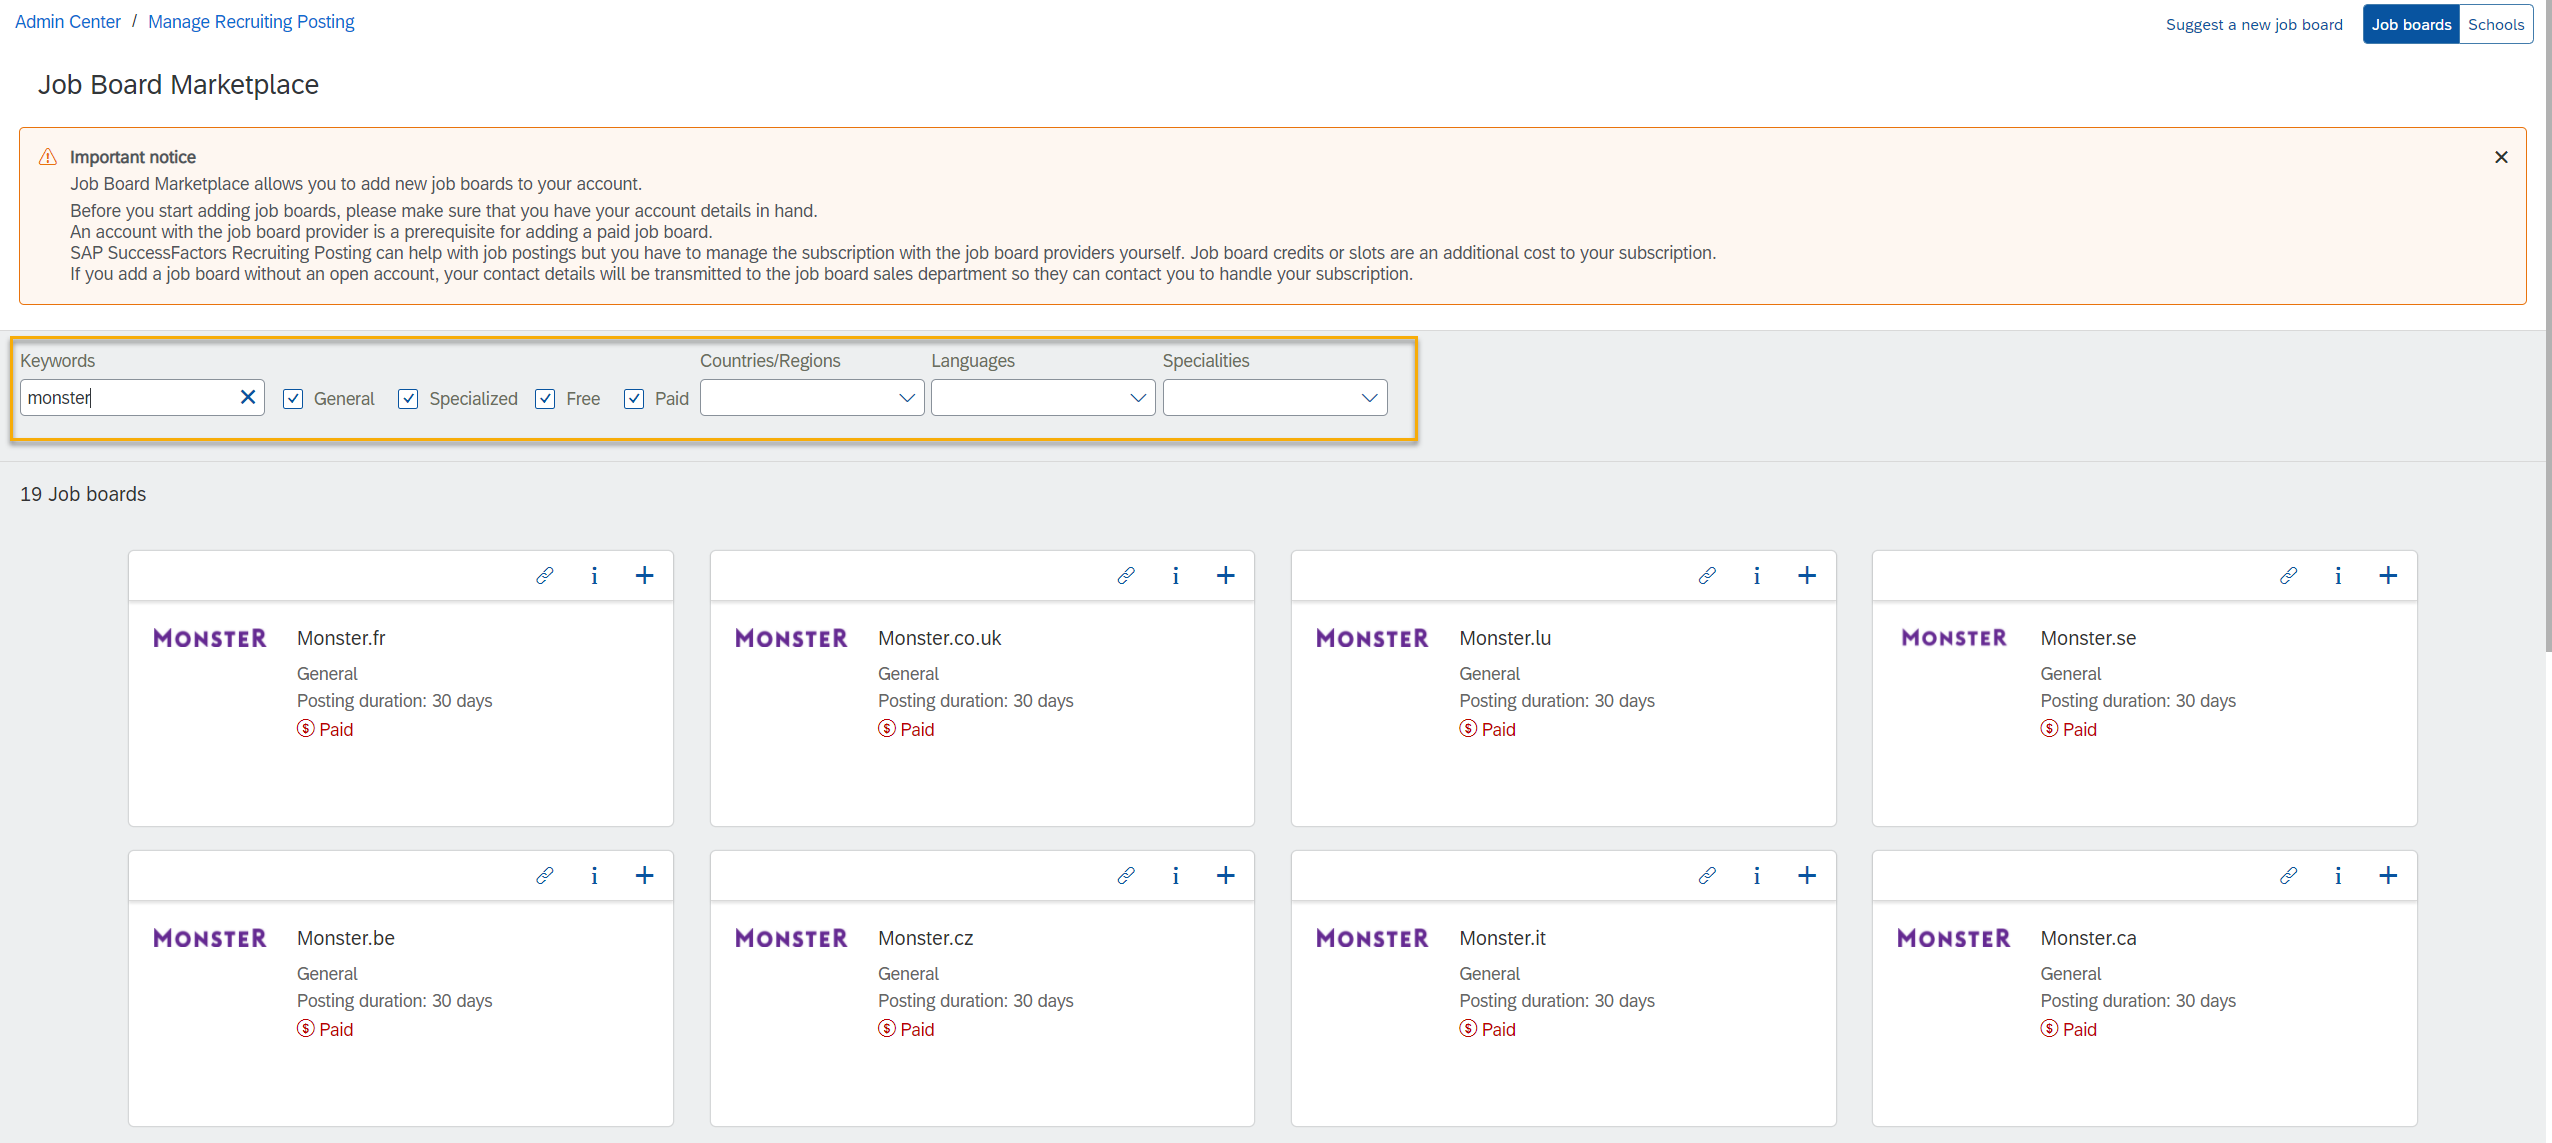Select the Monster.lu card title

[1505, 638]
